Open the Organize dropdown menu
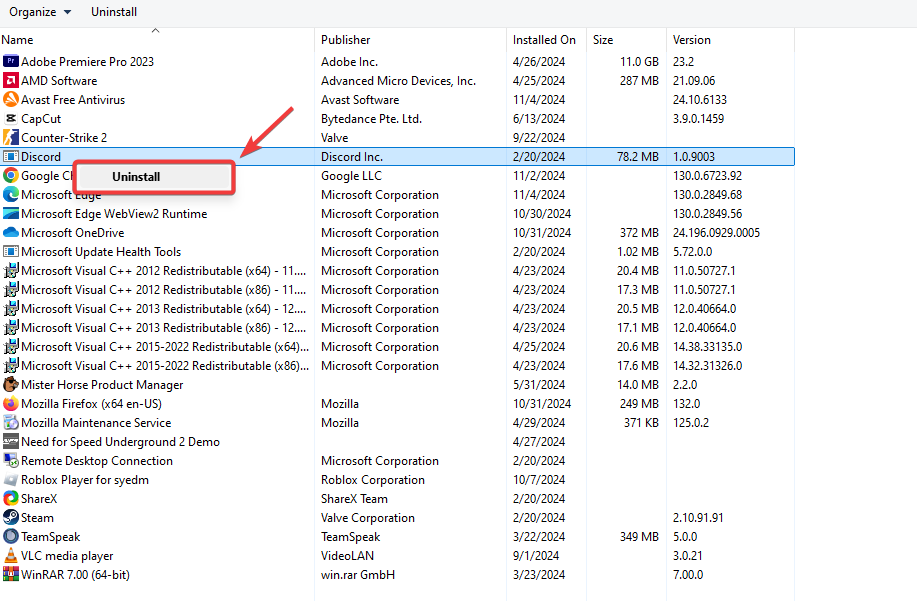917x601 pixels. (40, 12)
